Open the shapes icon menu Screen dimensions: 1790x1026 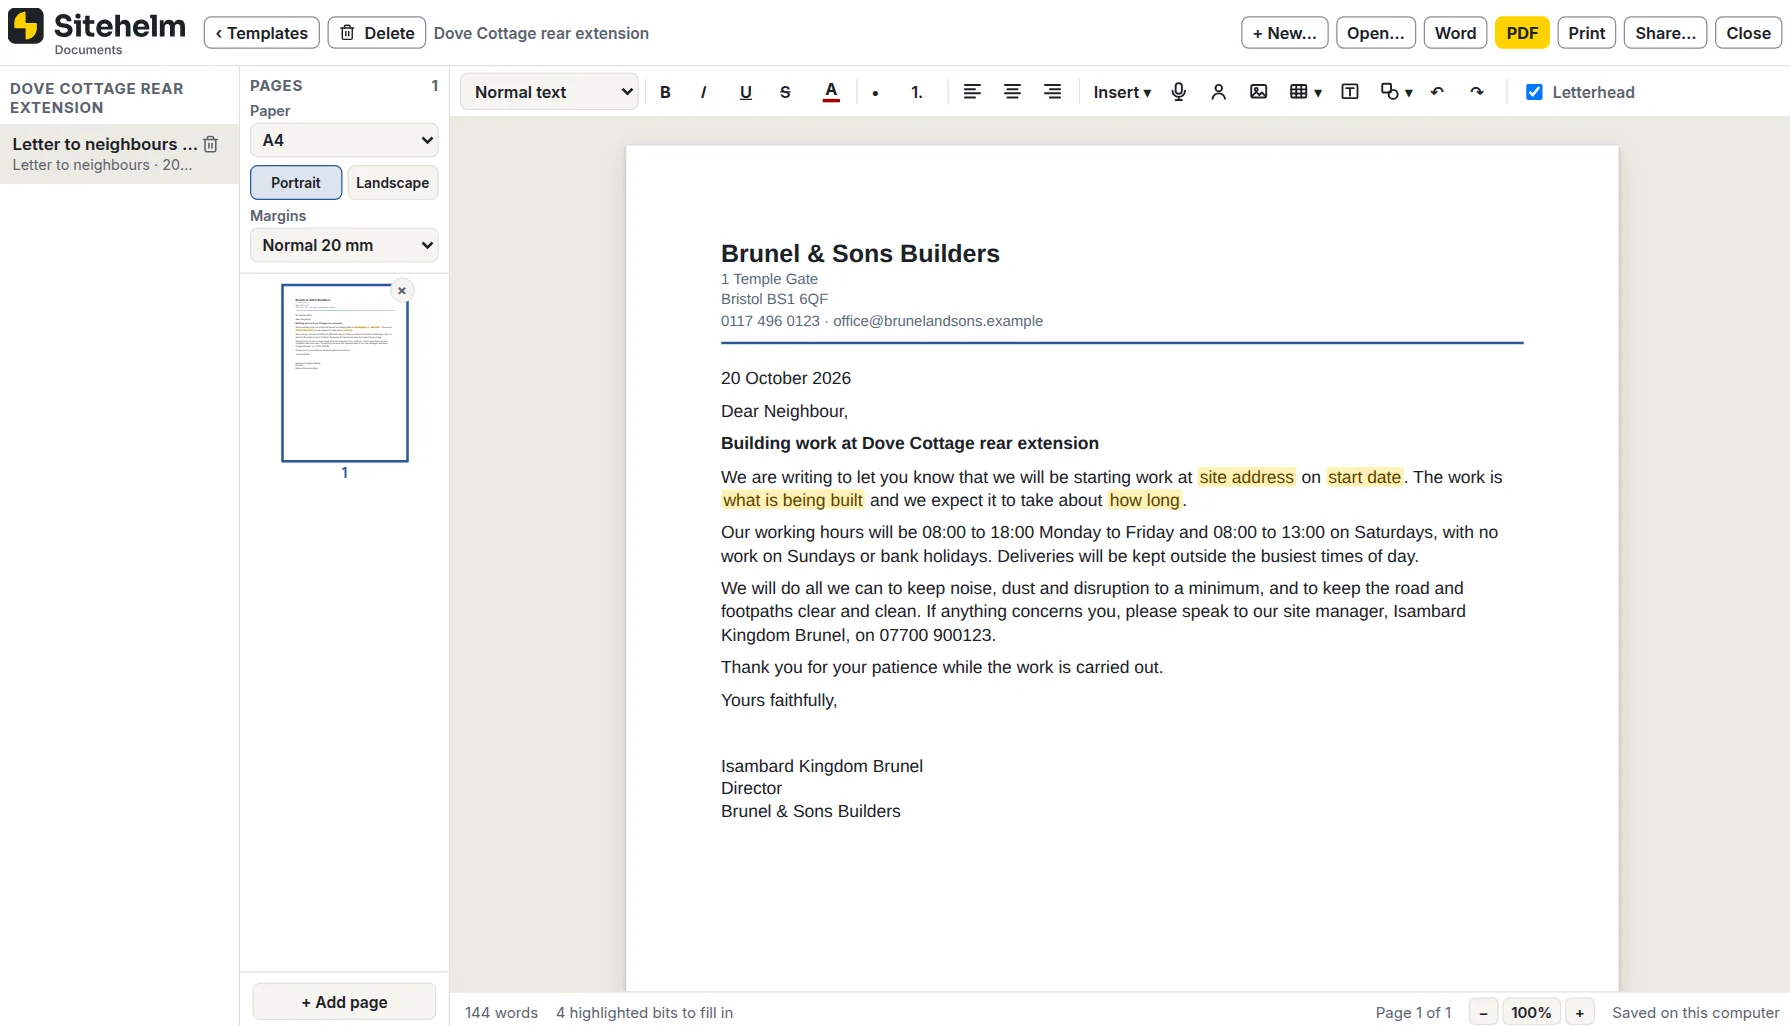click(1396, 92)
